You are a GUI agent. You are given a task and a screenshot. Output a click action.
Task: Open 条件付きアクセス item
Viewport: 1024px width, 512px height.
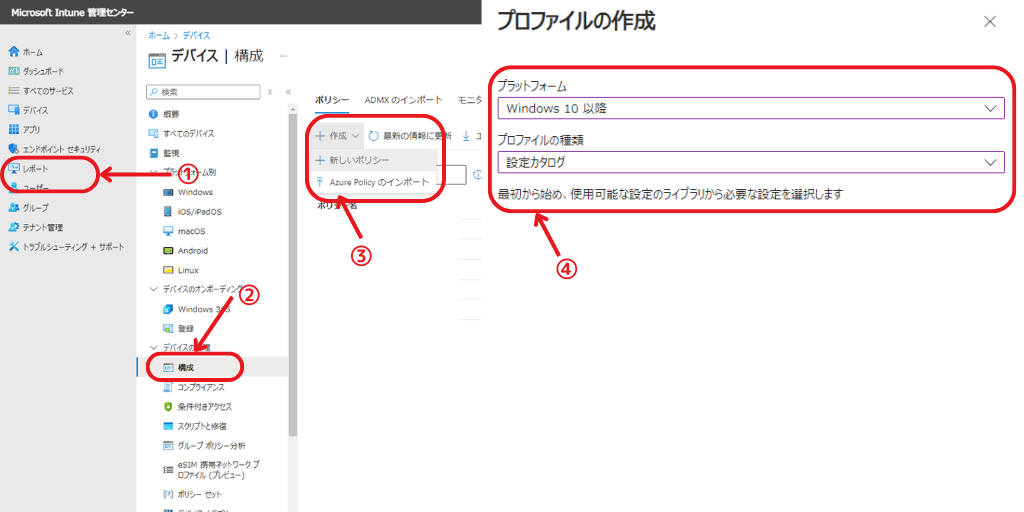197,406
